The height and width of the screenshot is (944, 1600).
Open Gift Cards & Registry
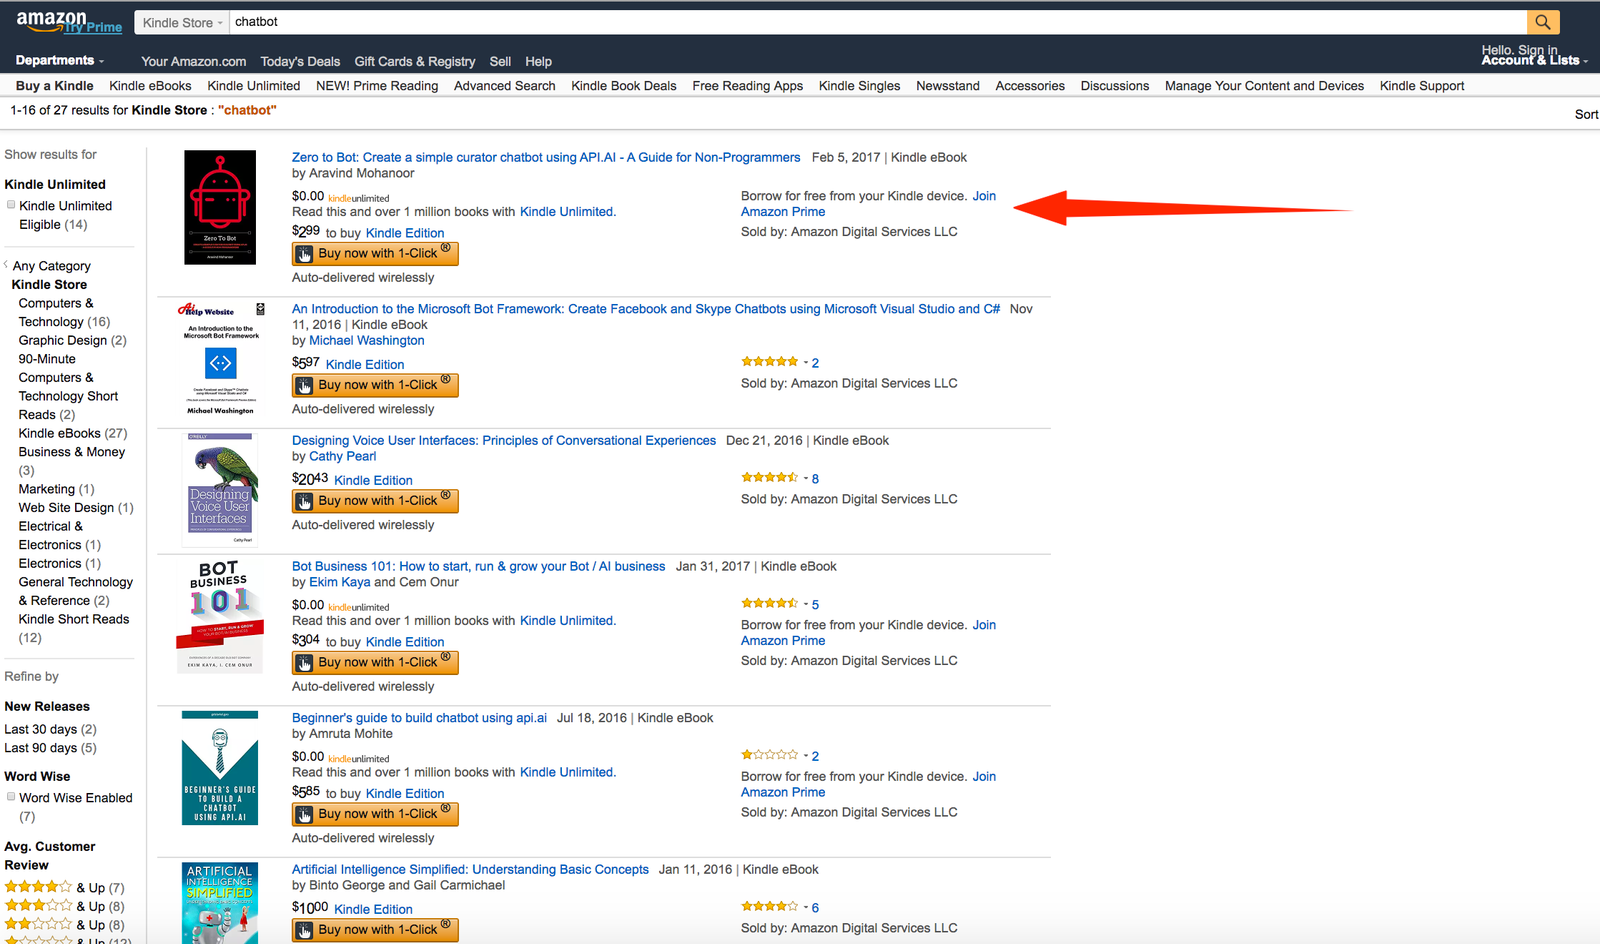415,61
